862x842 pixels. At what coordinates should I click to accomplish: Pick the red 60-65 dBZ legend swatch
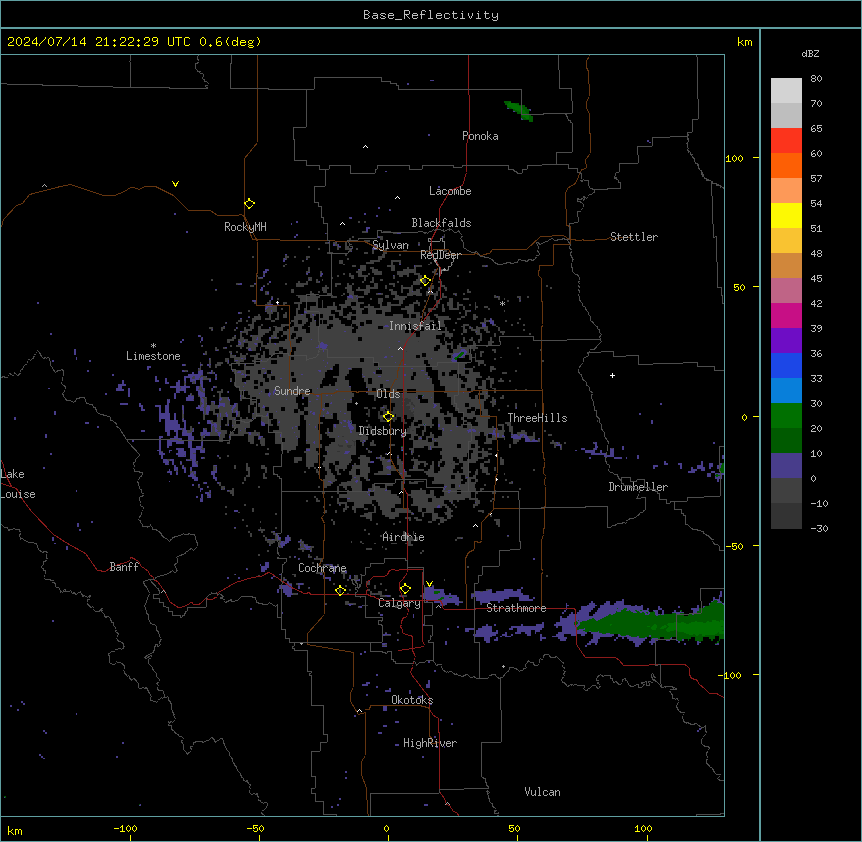click(x=786, y=140)
